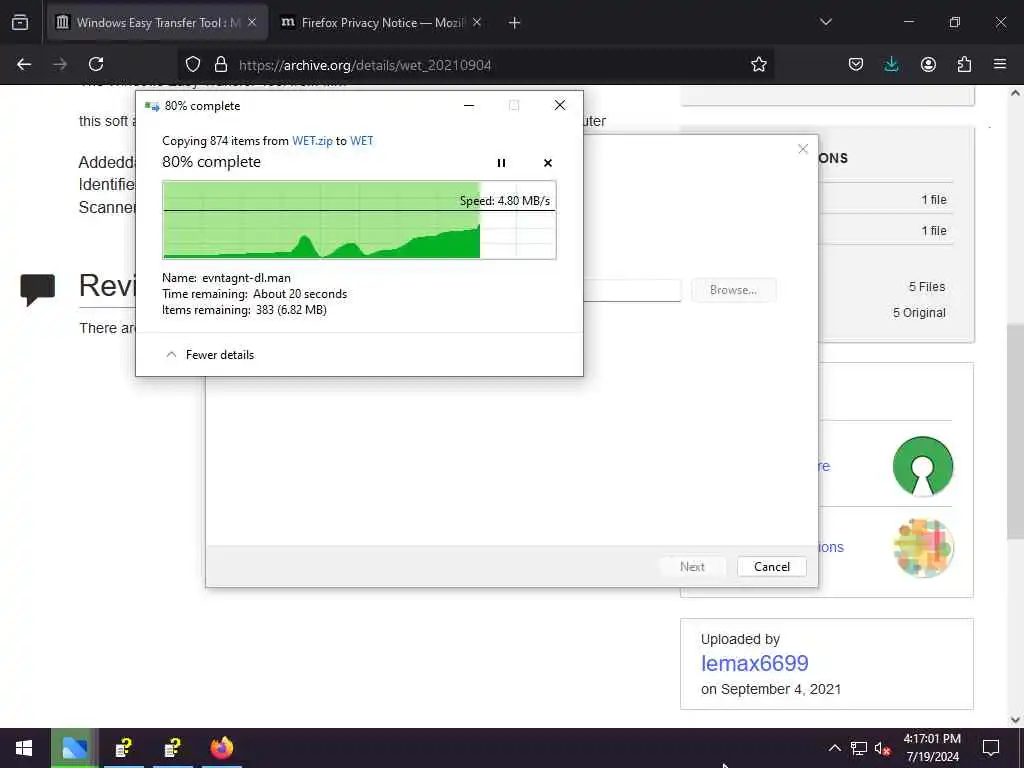Go back to previous page
The width and height of the screenshot is (1024, 768).
24,64
